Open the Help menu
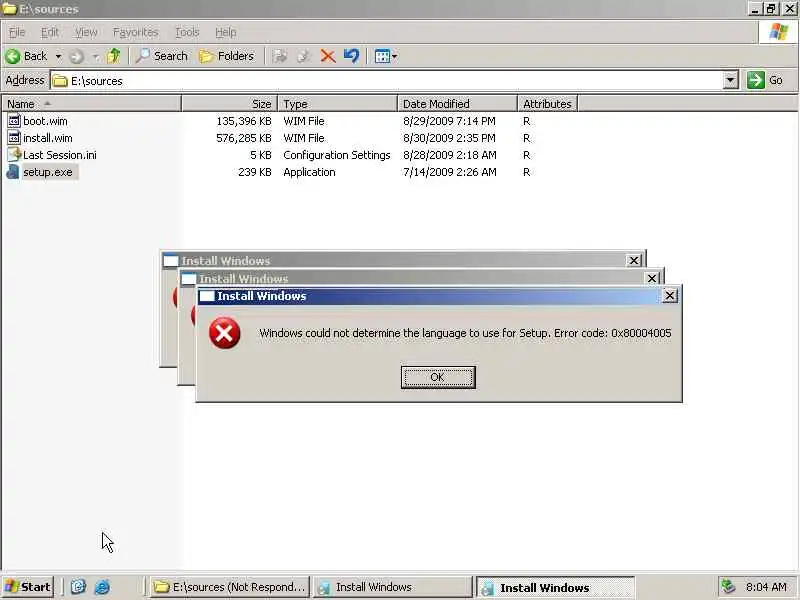 226,32
